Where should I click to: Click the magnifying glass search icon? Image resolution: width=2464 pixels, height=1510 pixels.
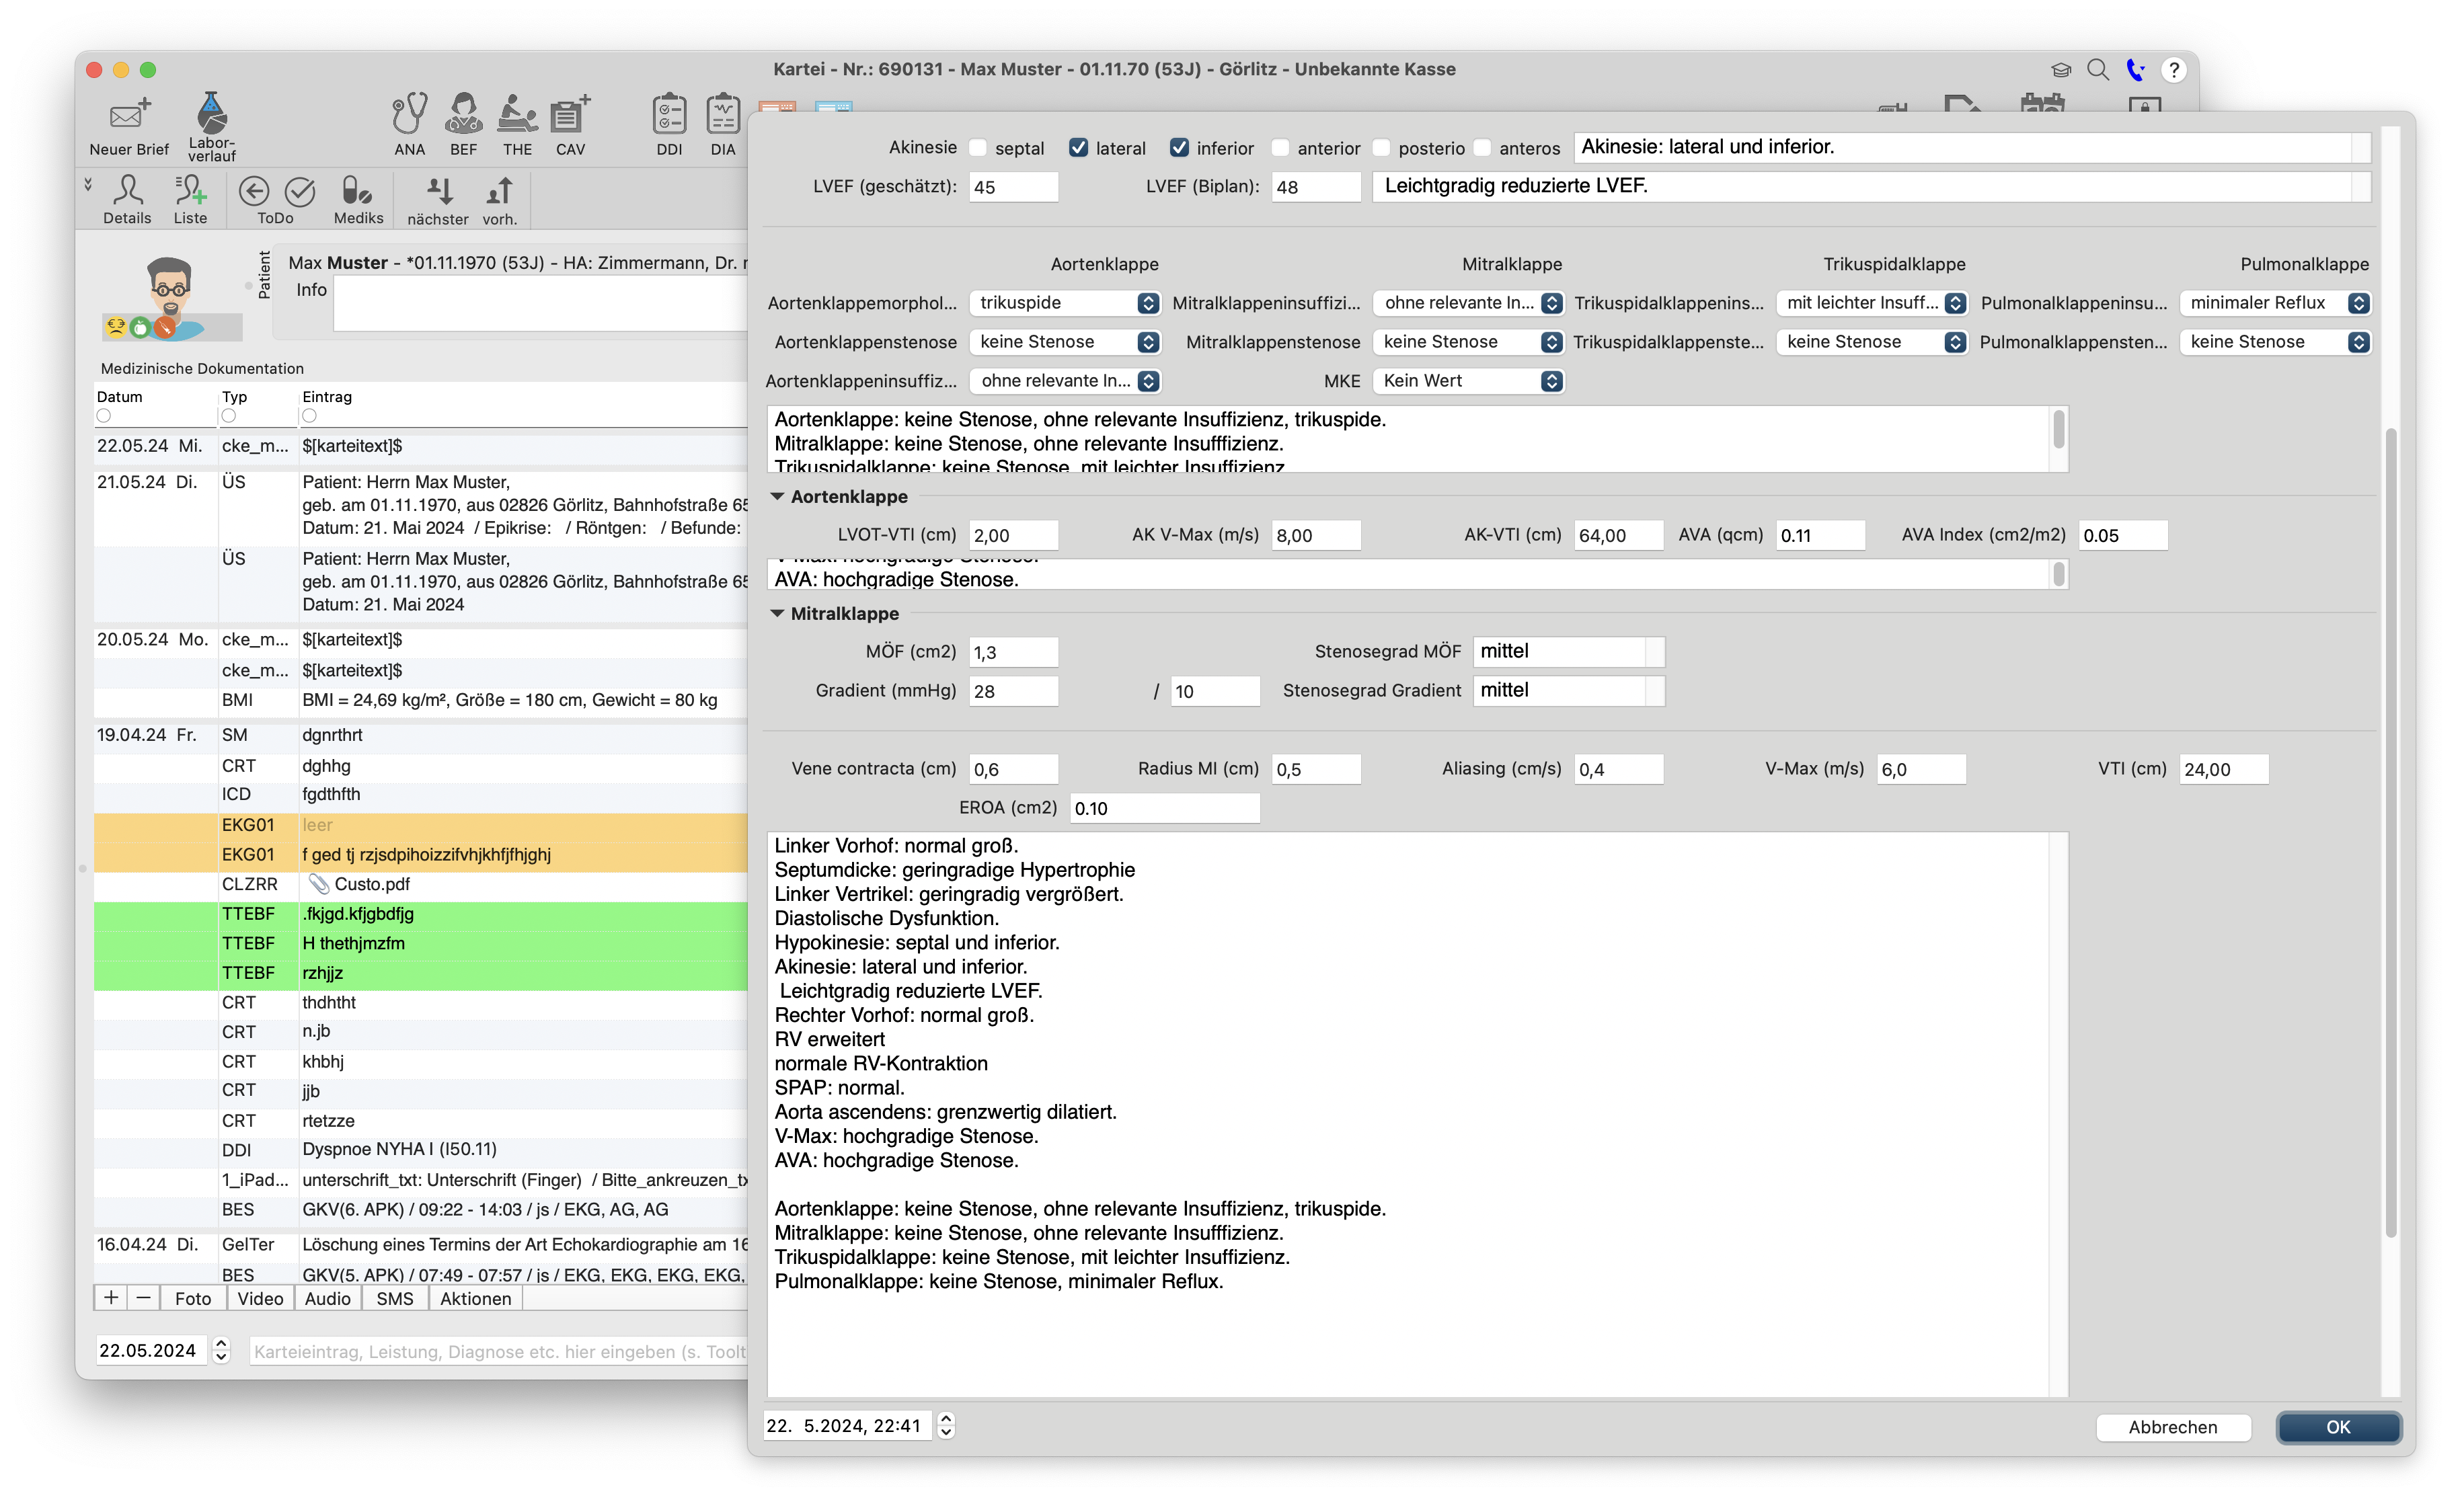[x=2098, y=70]
